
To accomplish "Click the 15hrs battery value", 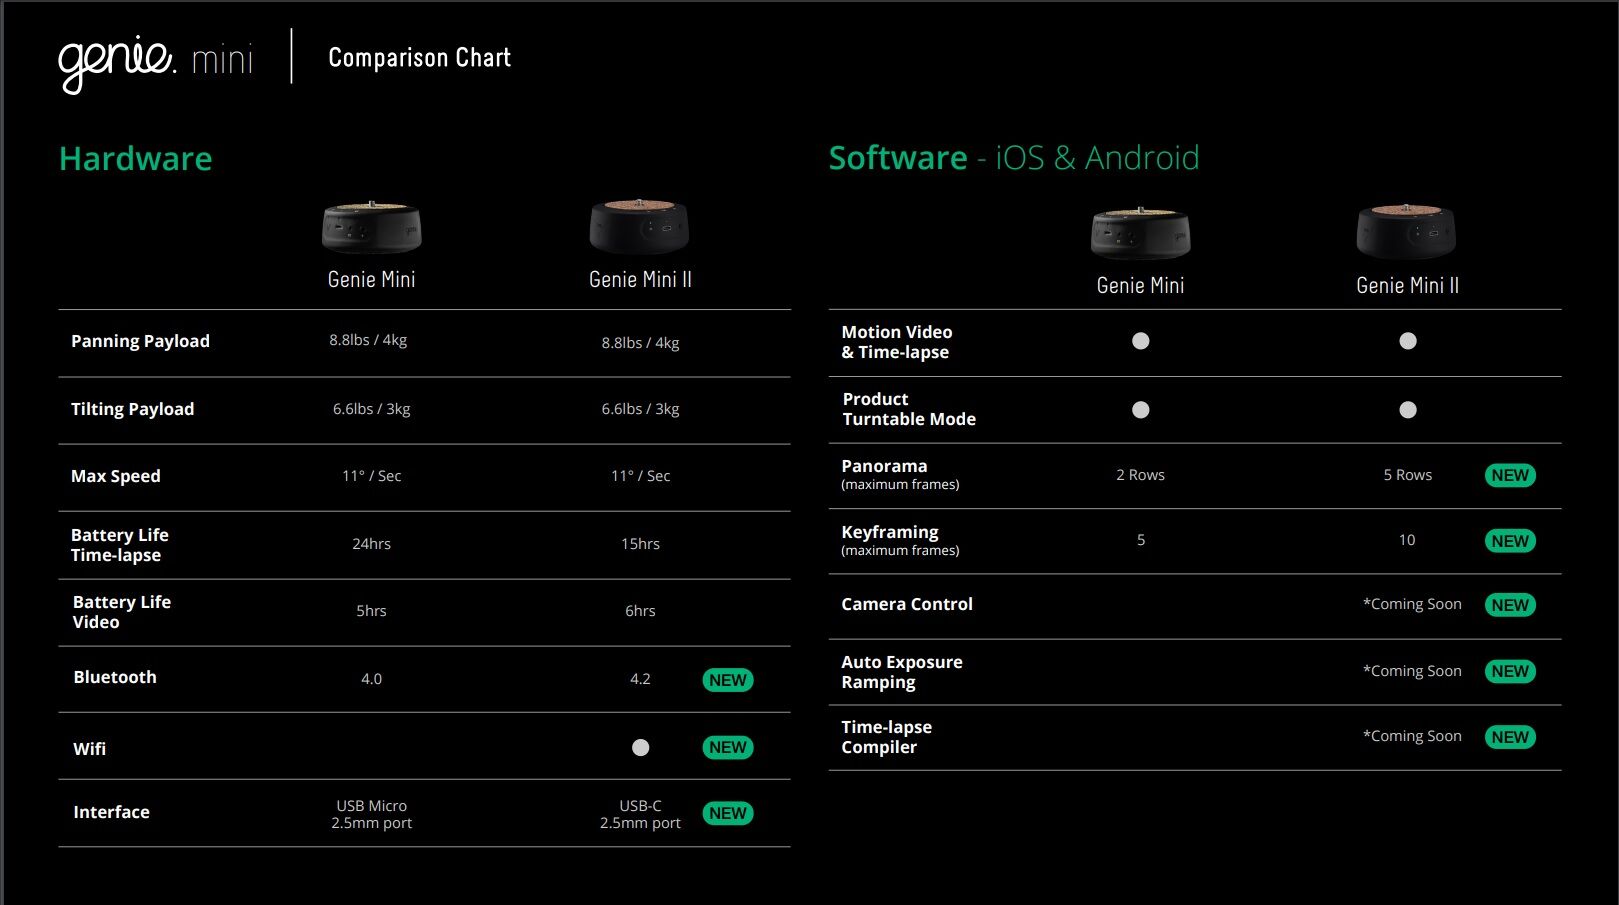I will point(640,544).
